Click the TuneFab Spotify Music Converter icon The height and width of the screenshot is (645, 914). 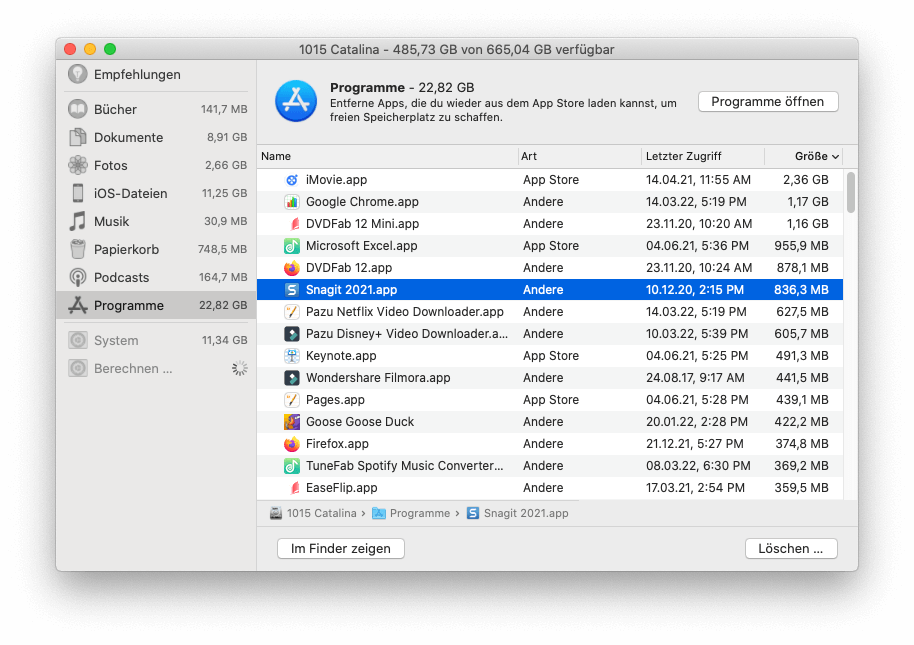point(291,466)
